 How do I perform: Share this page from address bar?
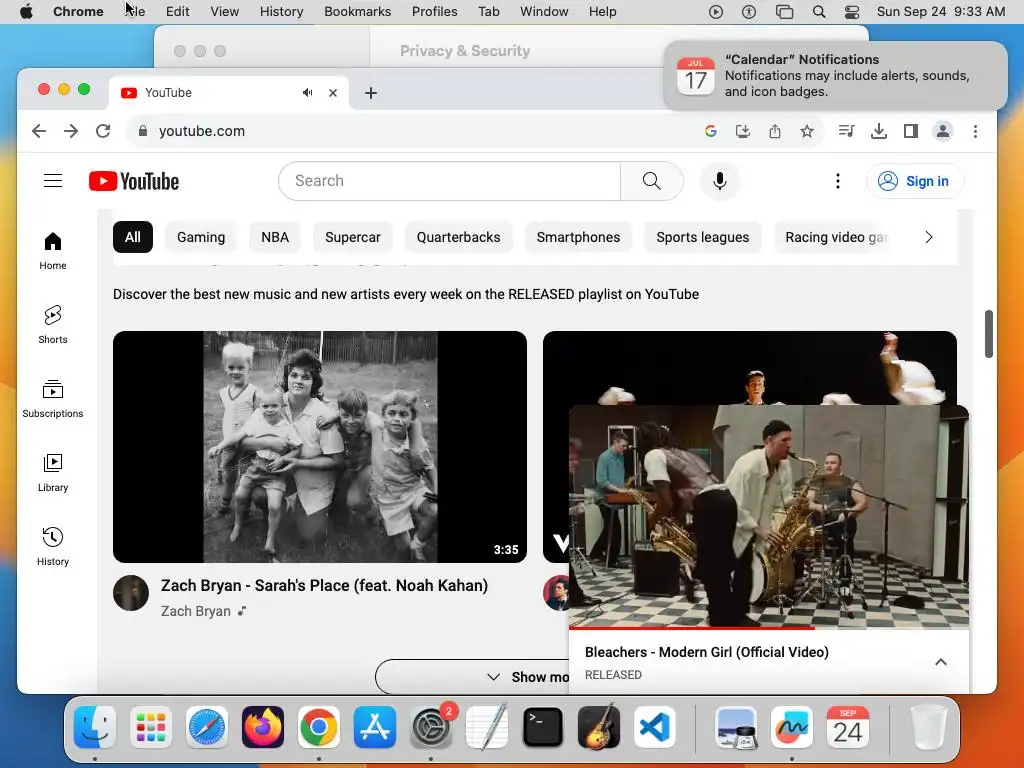(775, 131)
